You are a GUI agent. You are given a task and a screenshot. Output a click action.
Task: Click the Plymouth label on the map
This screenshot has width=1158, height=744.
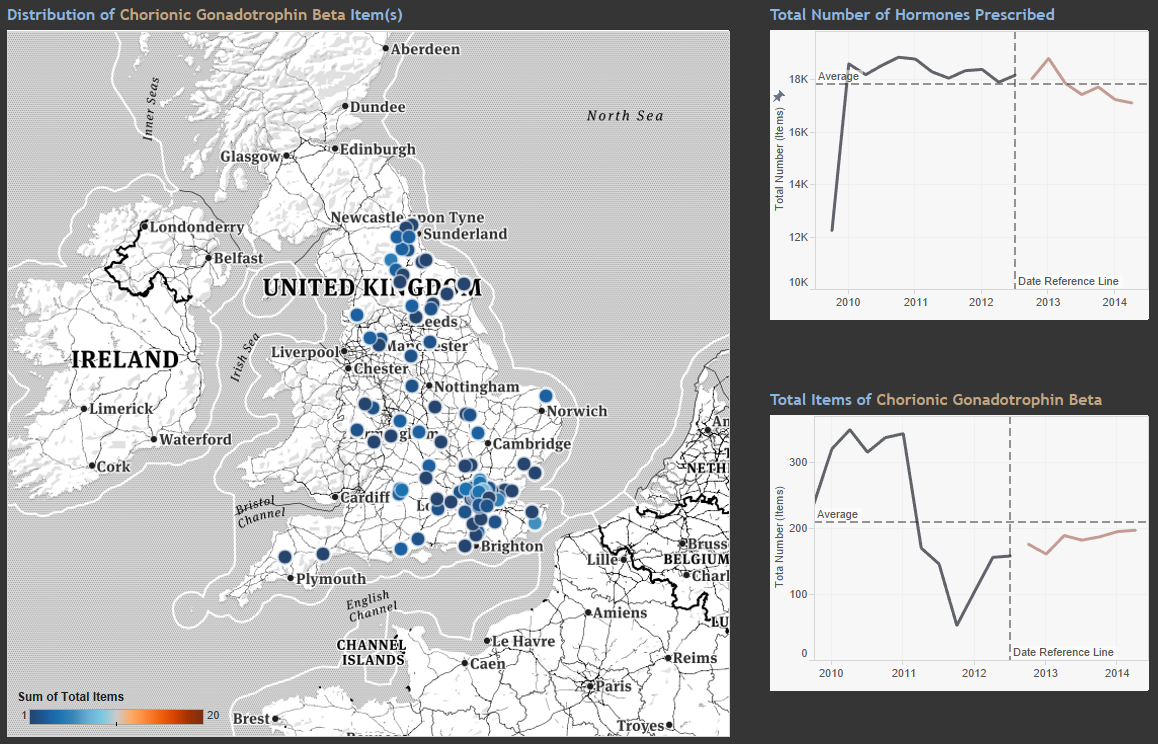pyautogui.click(x=331, y=579)
